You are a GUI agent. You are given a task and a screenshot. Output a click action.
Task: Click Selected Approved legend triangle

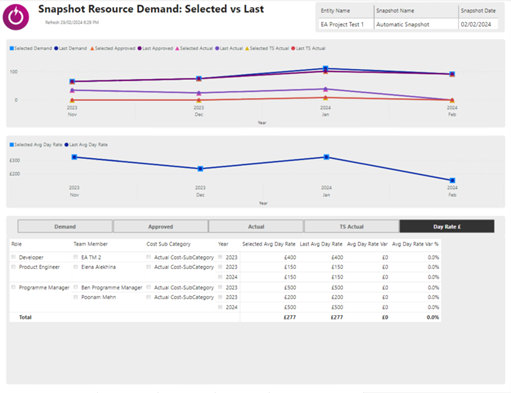pos(92,48)
